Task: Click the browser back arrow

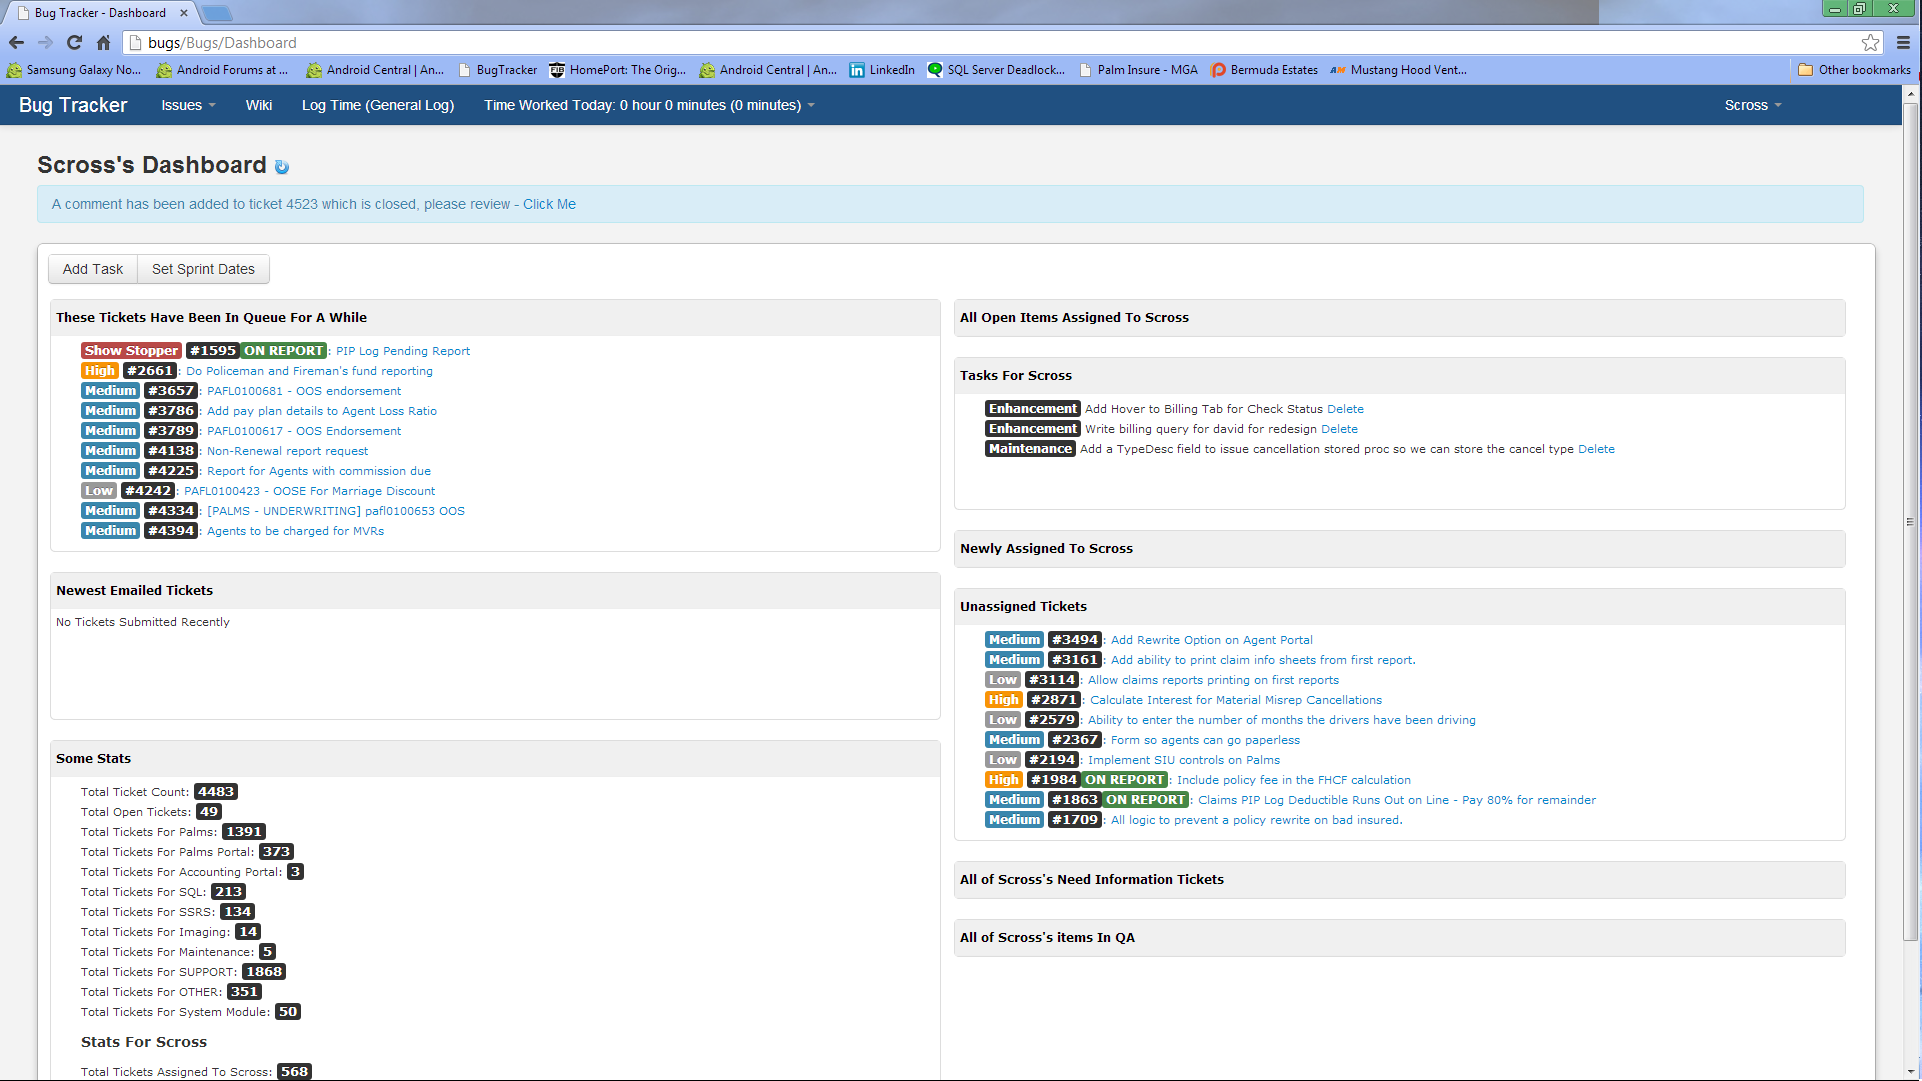Action: 16,43
